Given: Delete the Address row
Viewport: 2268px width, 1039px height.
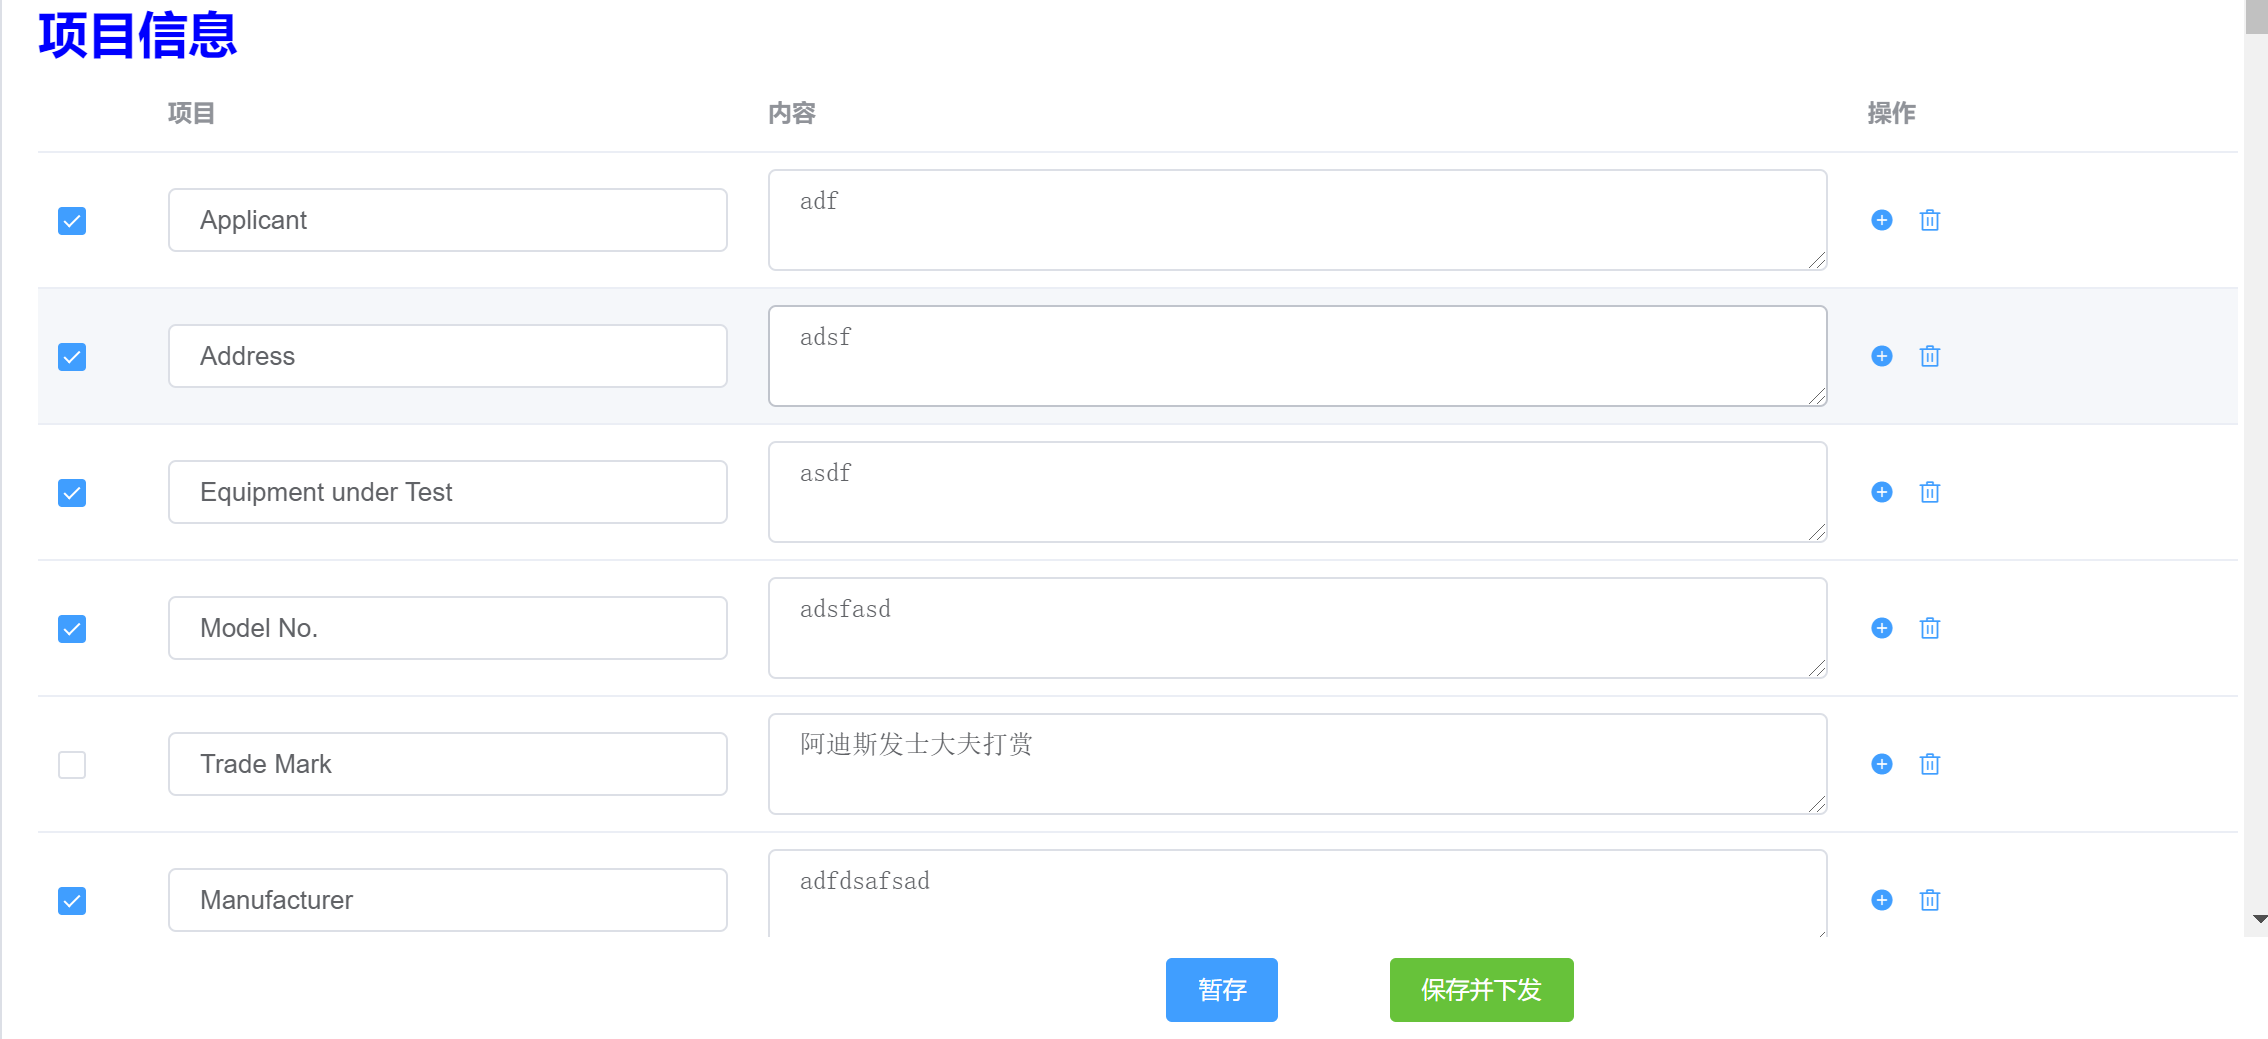Looking at the screenshot, I should 1929,356.
